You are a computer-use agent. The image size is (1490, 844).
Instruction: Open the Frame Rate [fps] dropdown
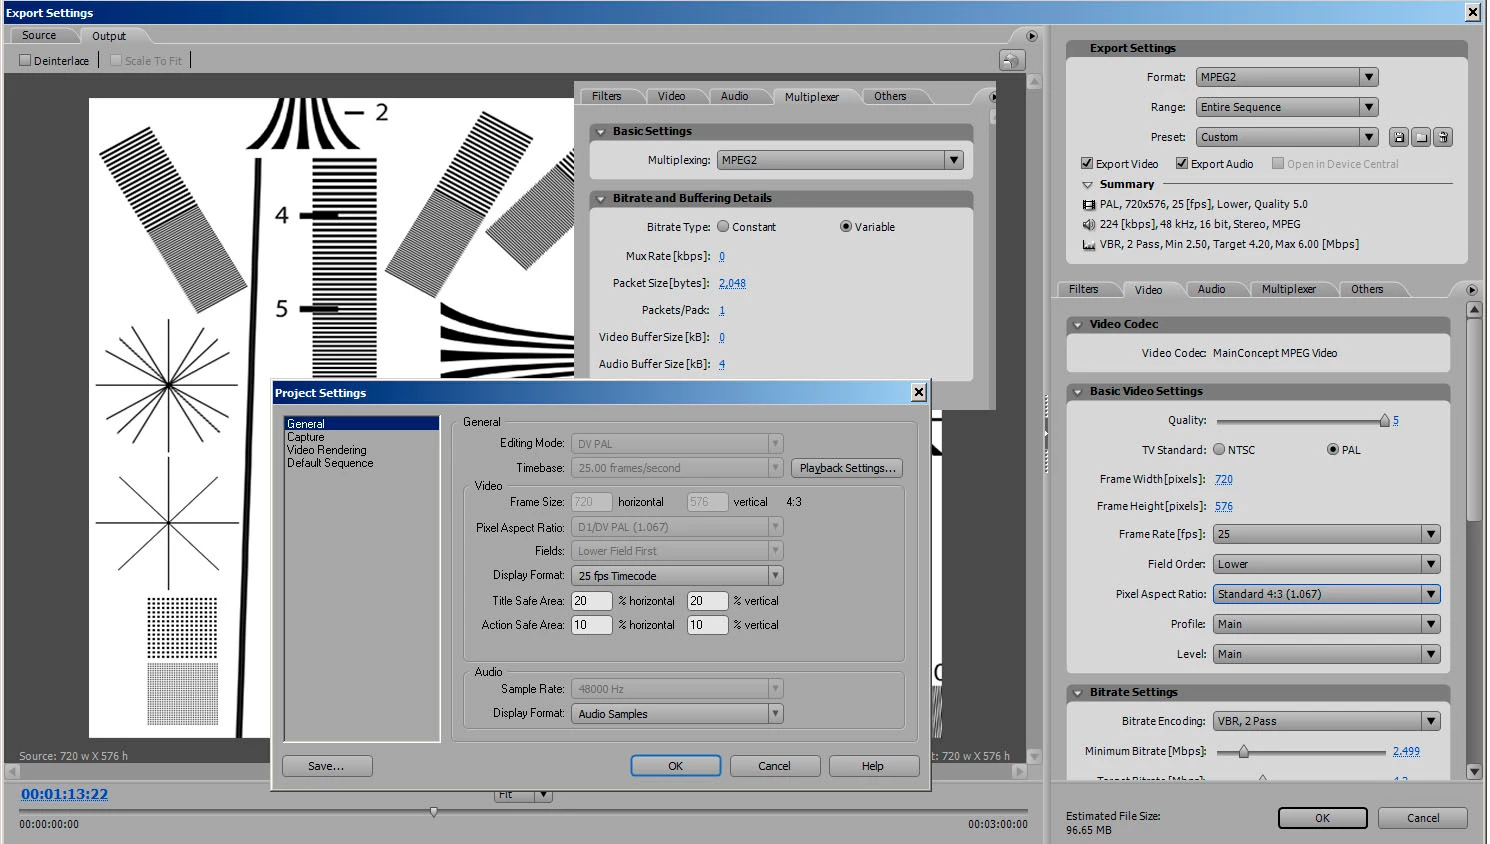point(1326,534)
